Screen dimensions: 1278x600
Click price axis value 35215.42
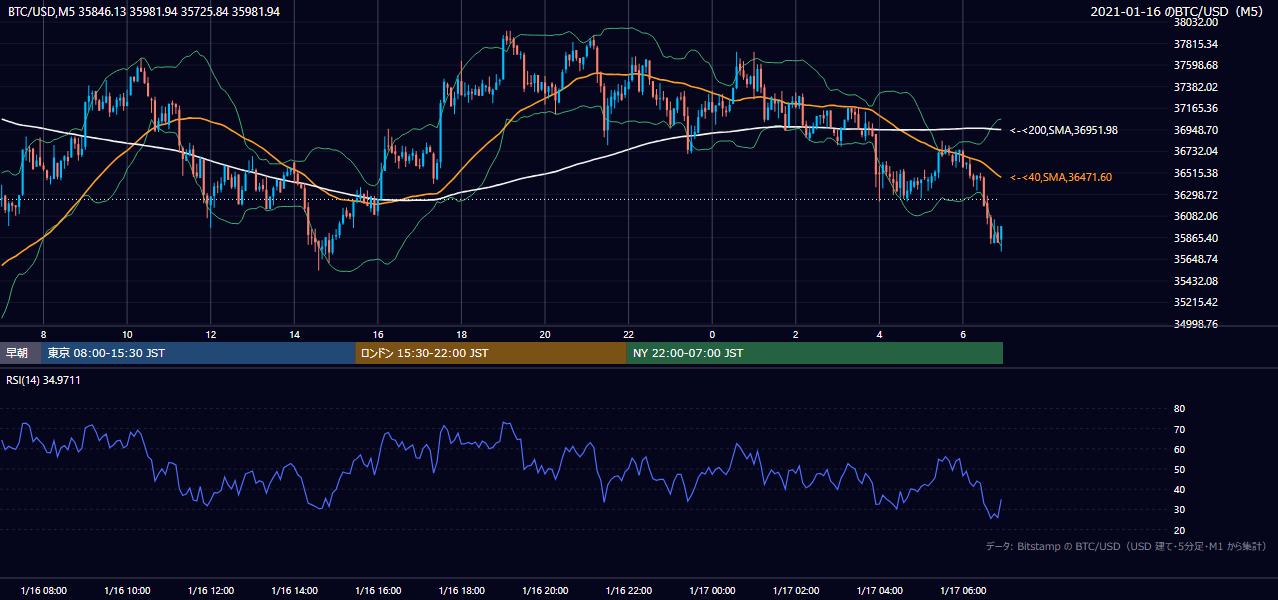pyautogui.click(x=1196, y=302)
